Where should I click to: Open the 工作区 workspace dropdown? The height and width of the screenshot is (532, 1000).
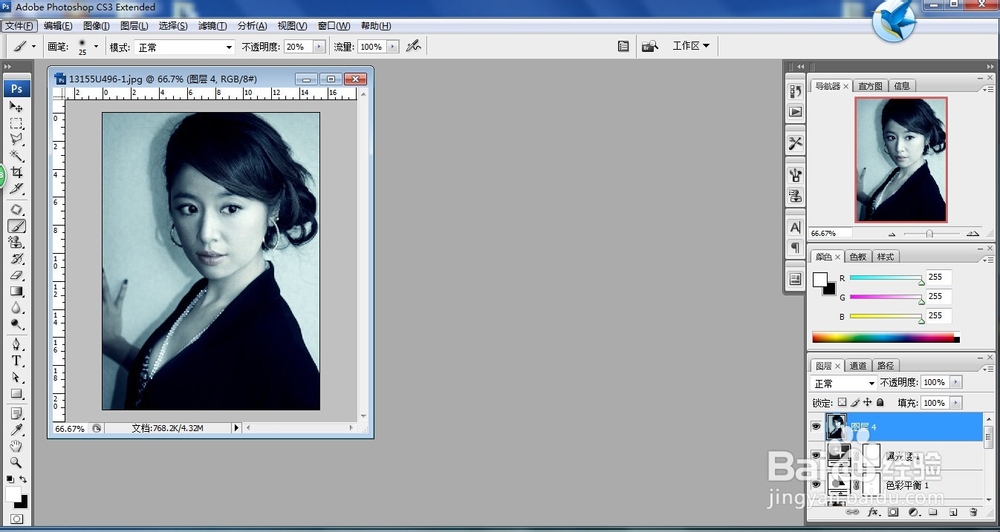tap(691, 46)
